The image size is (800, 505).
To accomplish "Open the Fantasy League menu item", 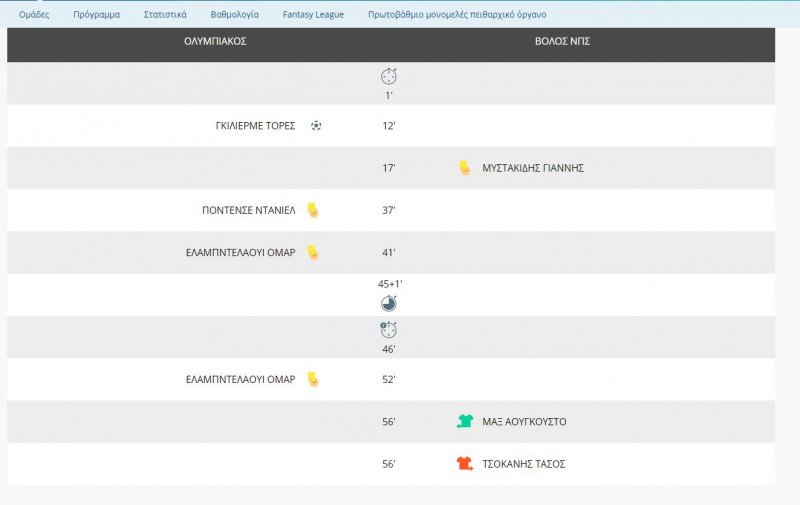I will click(313, 15).
